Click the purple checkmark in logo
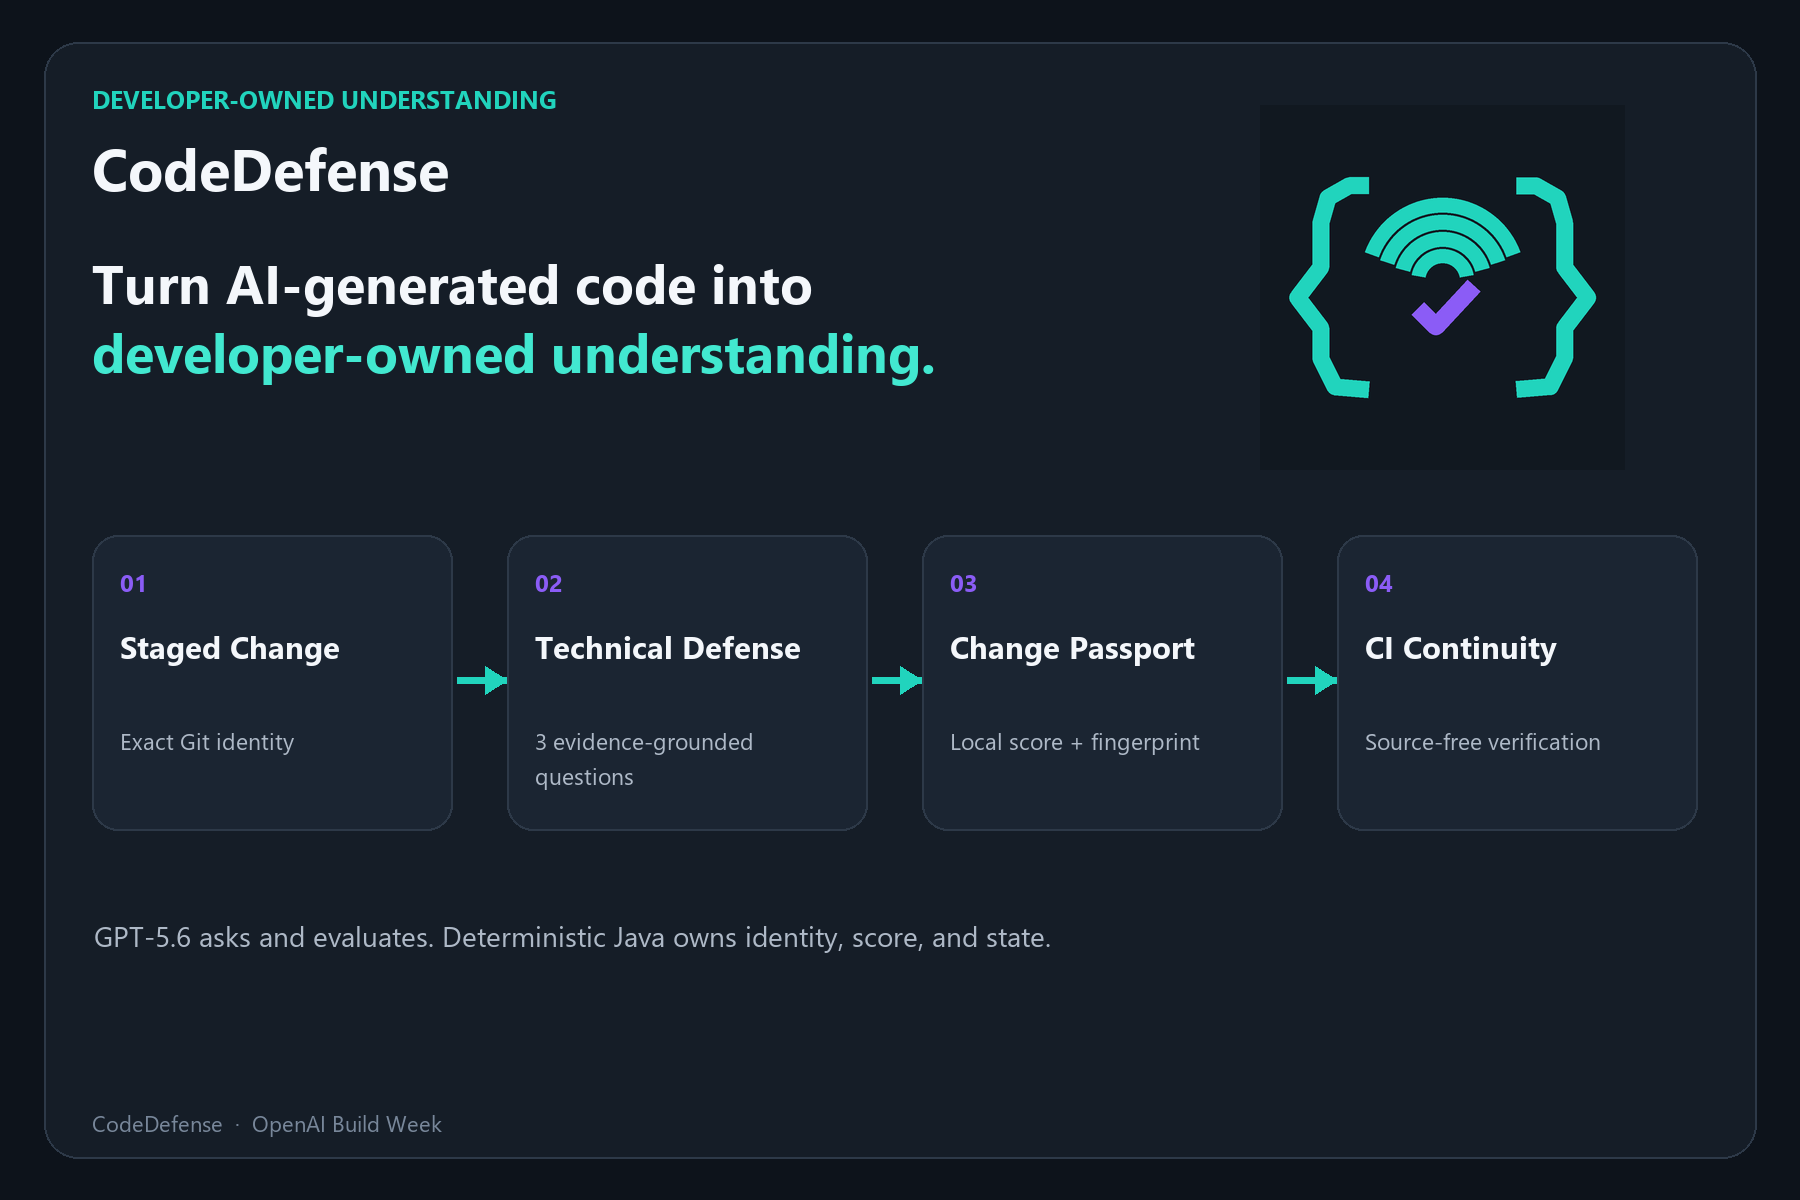The width and height of the screenshot is (1800, 1200). point(1446,307)
